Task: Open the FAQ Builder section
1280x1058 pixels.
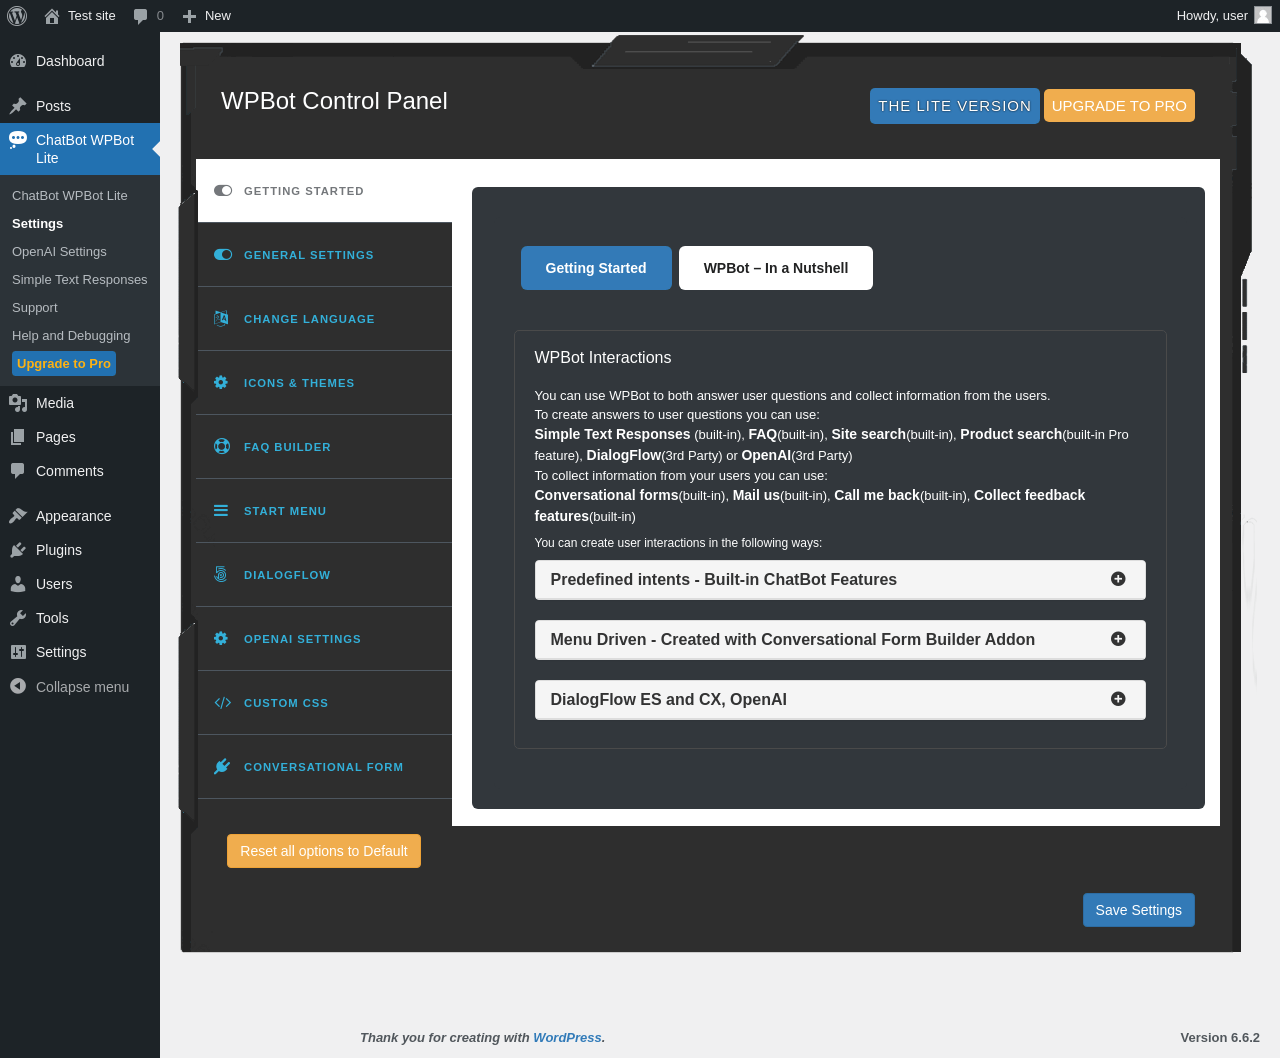Action: [x=325, y=447]
